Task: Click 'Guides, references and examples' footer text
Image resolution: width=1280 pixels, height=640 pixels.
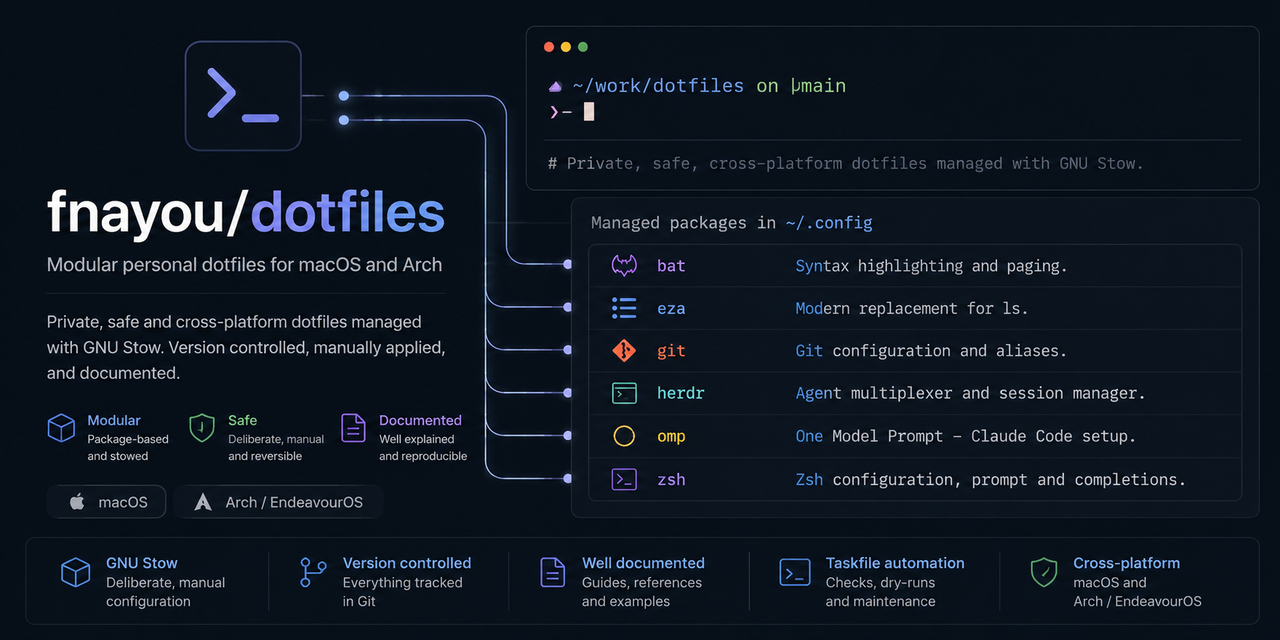Action: coord(642,592)
